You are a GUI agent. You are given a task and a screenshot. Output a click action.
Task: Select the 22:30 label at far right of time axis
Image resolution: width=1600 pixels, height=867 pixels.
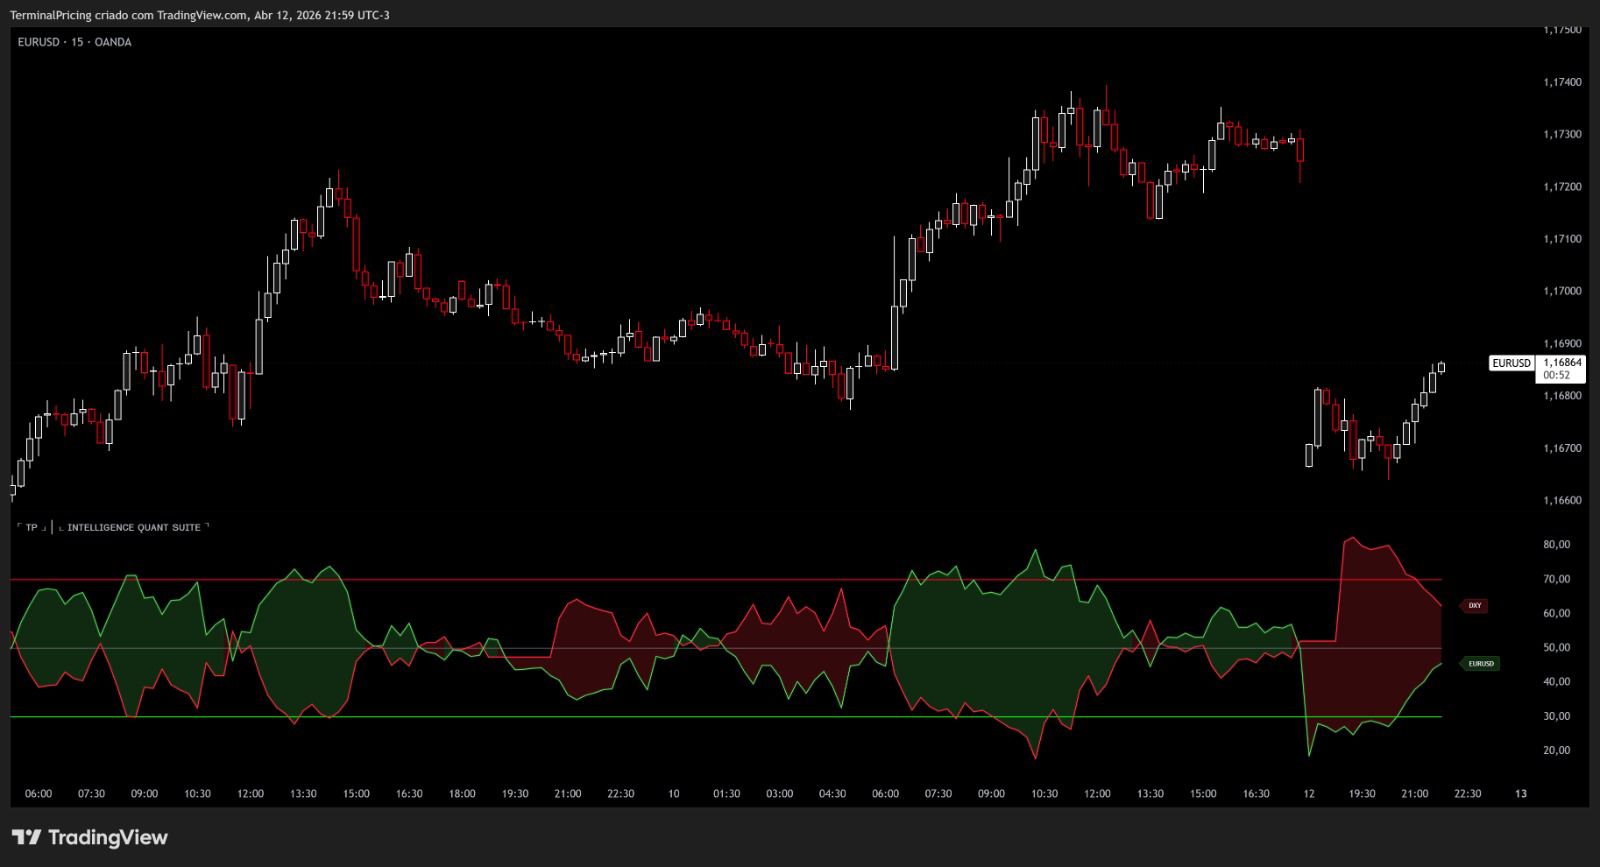pyautogui.click(x=1467, y=794)
